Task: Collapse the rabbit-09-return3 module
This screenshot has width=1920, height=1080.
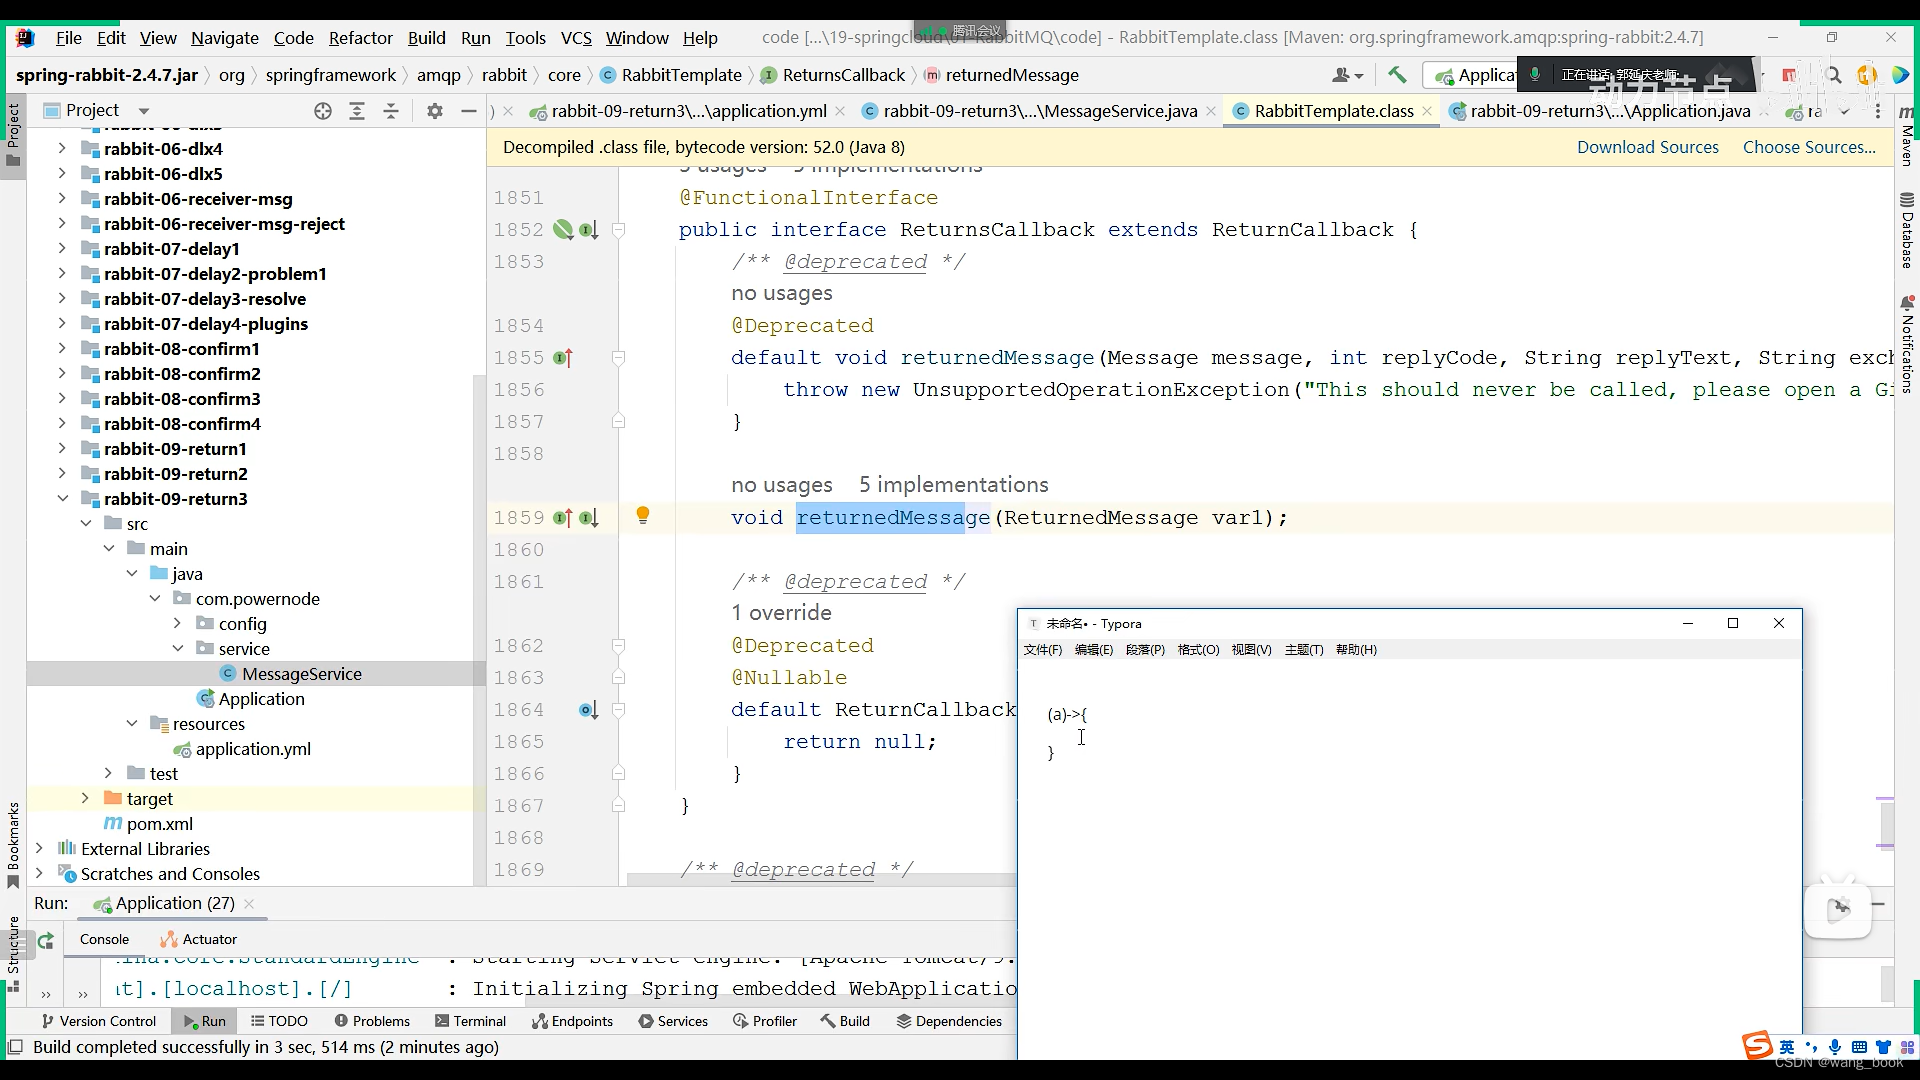Action: [x=62, y=499]
